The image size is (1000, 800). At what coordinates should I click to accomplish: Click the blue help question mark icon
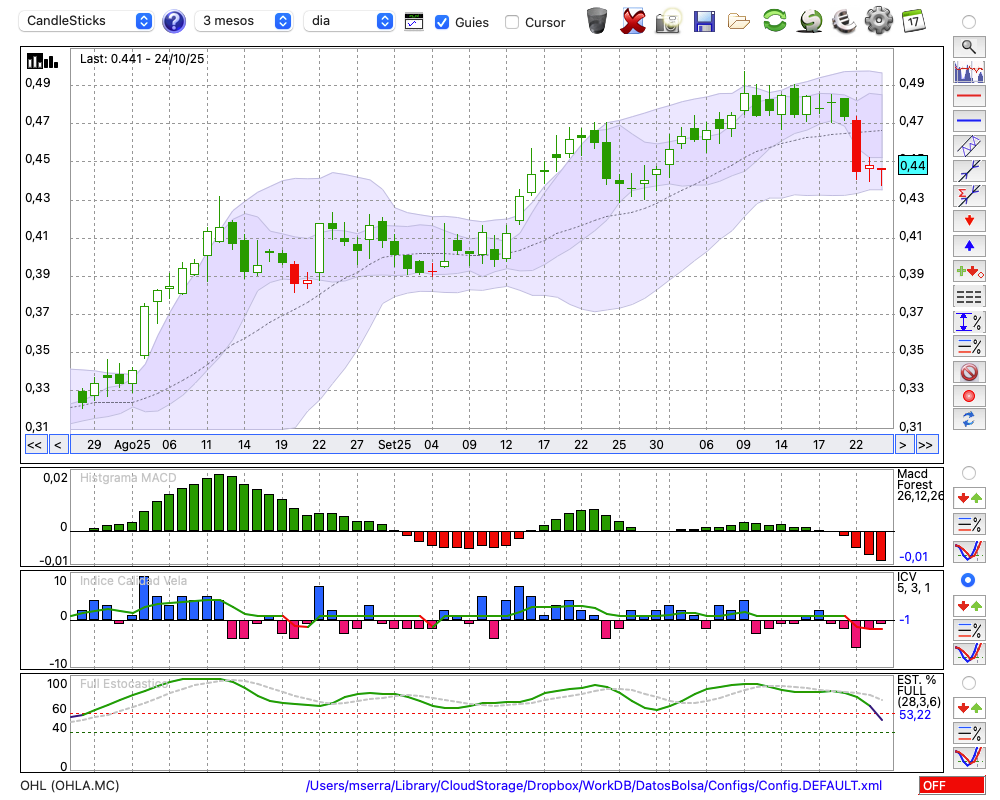[x=173, y=22]
